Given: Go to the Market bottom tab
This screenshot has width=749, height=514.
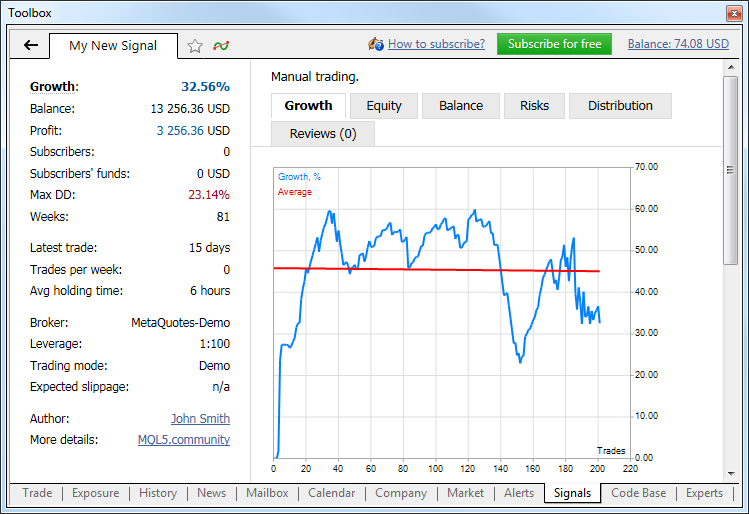Looking at the screenshot, I should click(465, 493).
